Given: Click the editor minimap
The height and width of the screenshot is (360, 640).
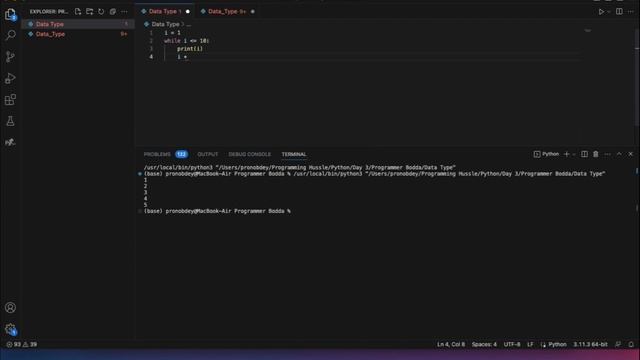Looking at the screenshot, I should coord(588,31).
